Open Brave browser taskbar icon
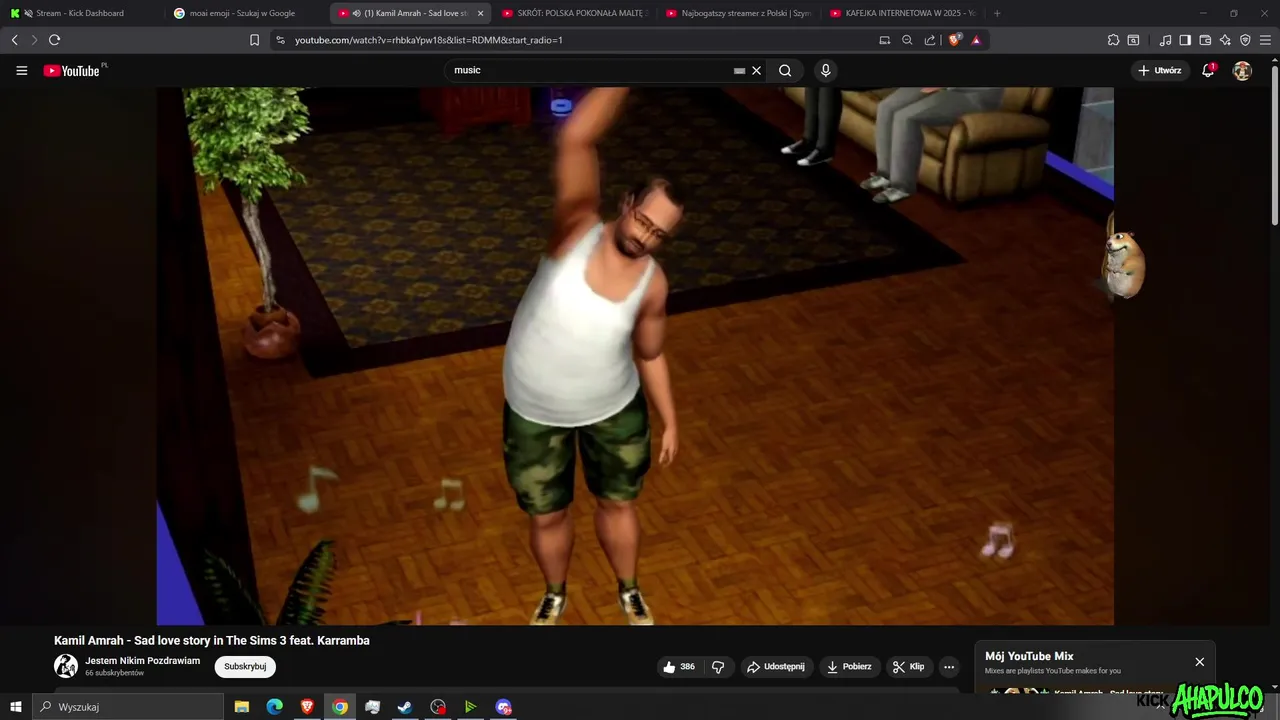The height and width of the screenshot is (720, 1280). (x=307, y=707)
